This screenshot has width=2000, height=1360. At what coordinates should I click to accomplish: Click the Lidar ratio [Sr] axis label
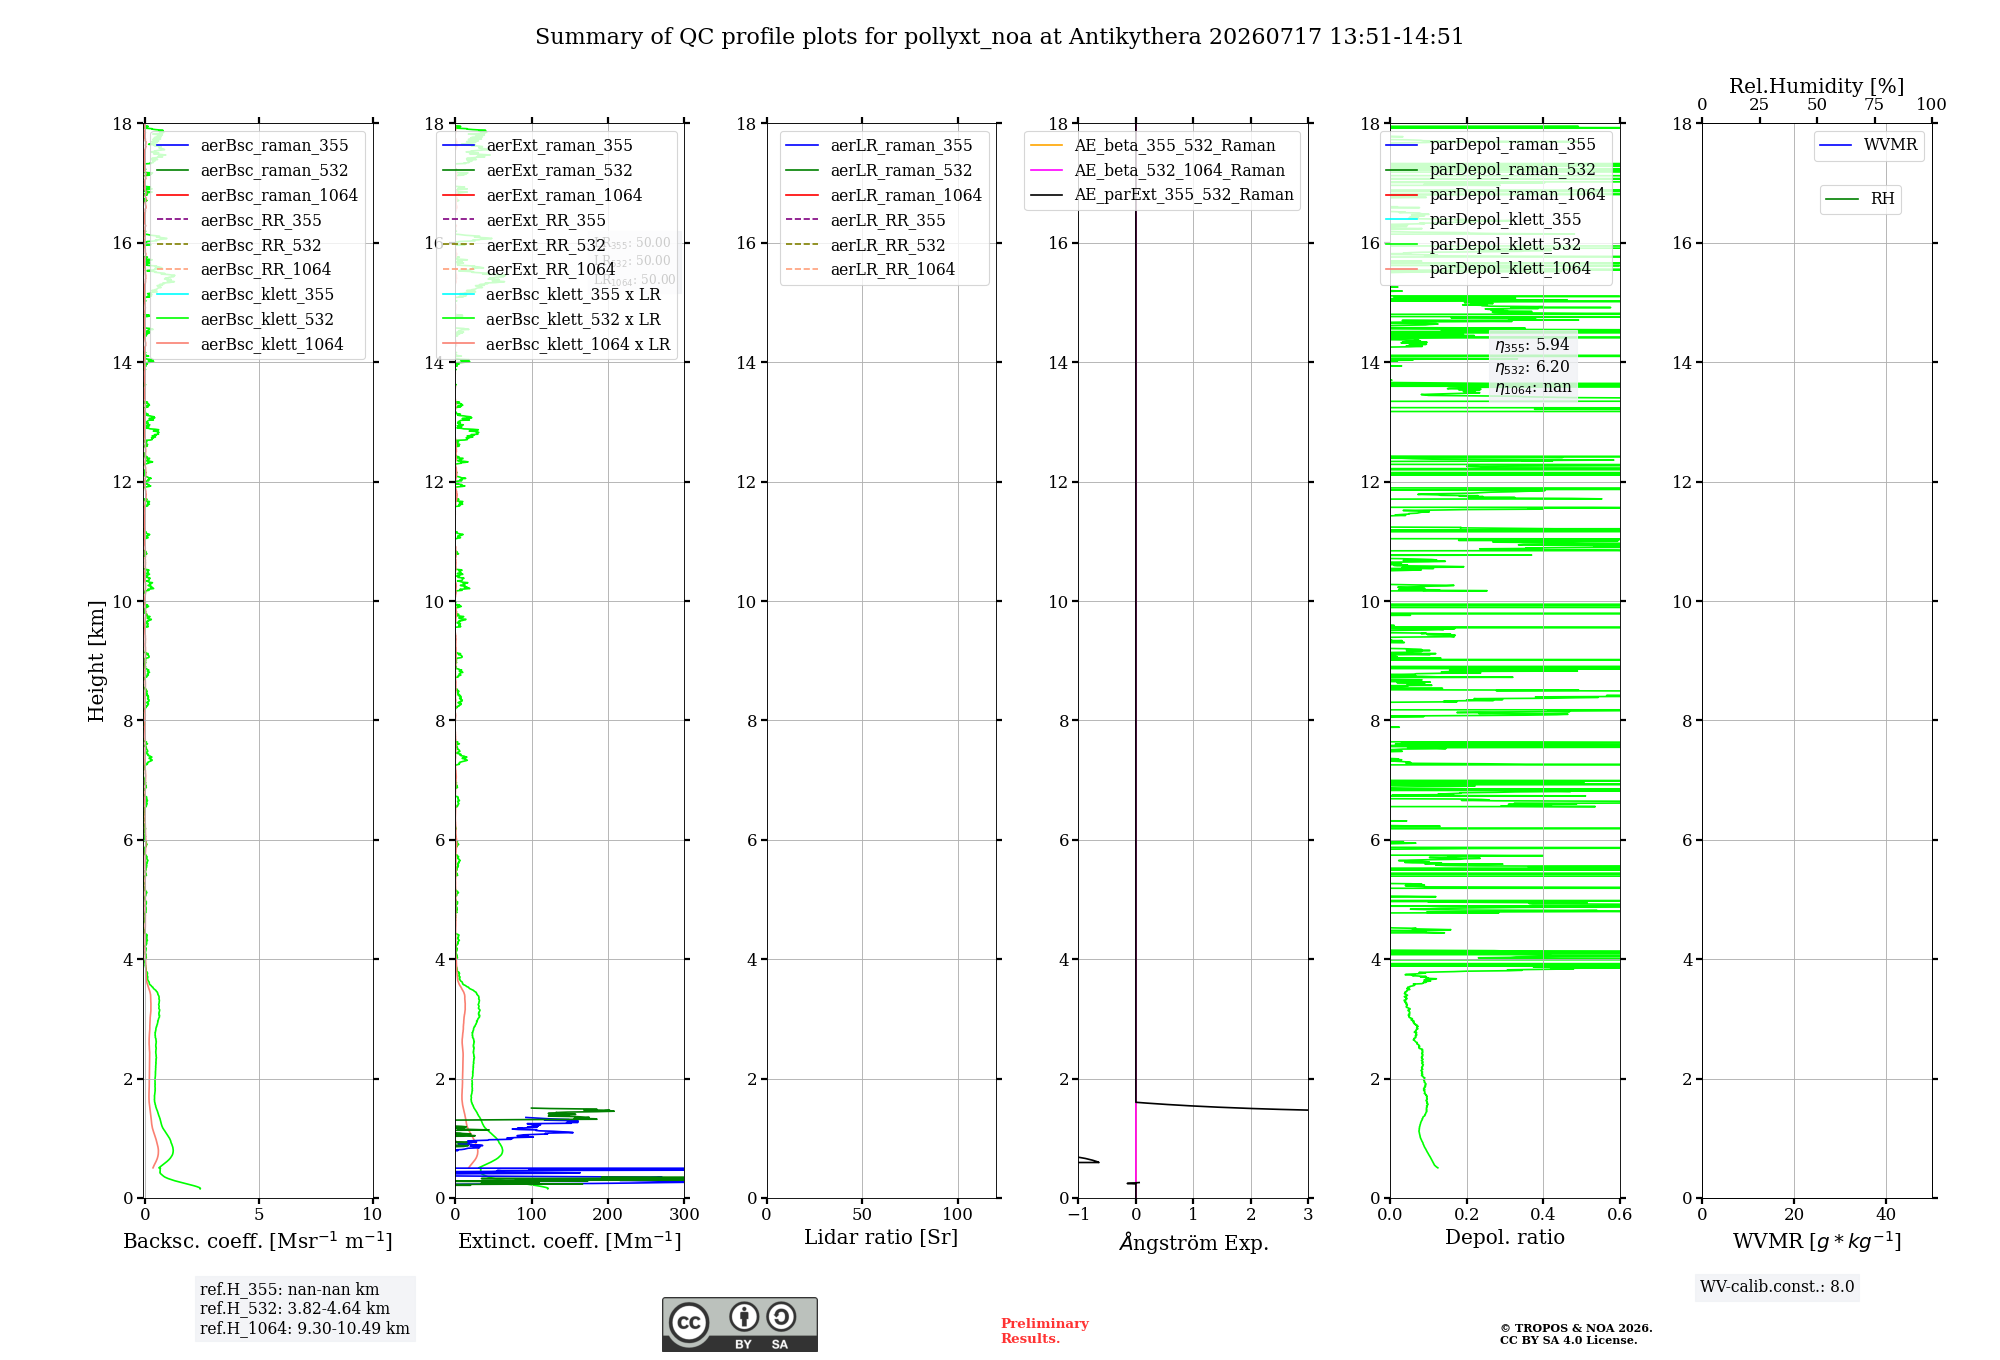click(881, 1238)
